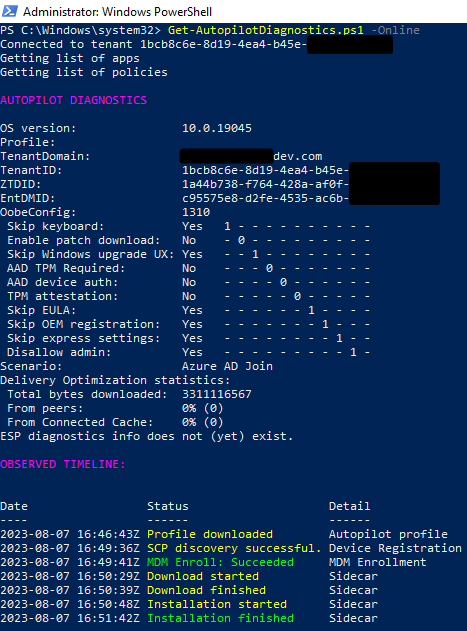Click the OS version value 10.0.19045
467x631 pixels.
point(217,128)
